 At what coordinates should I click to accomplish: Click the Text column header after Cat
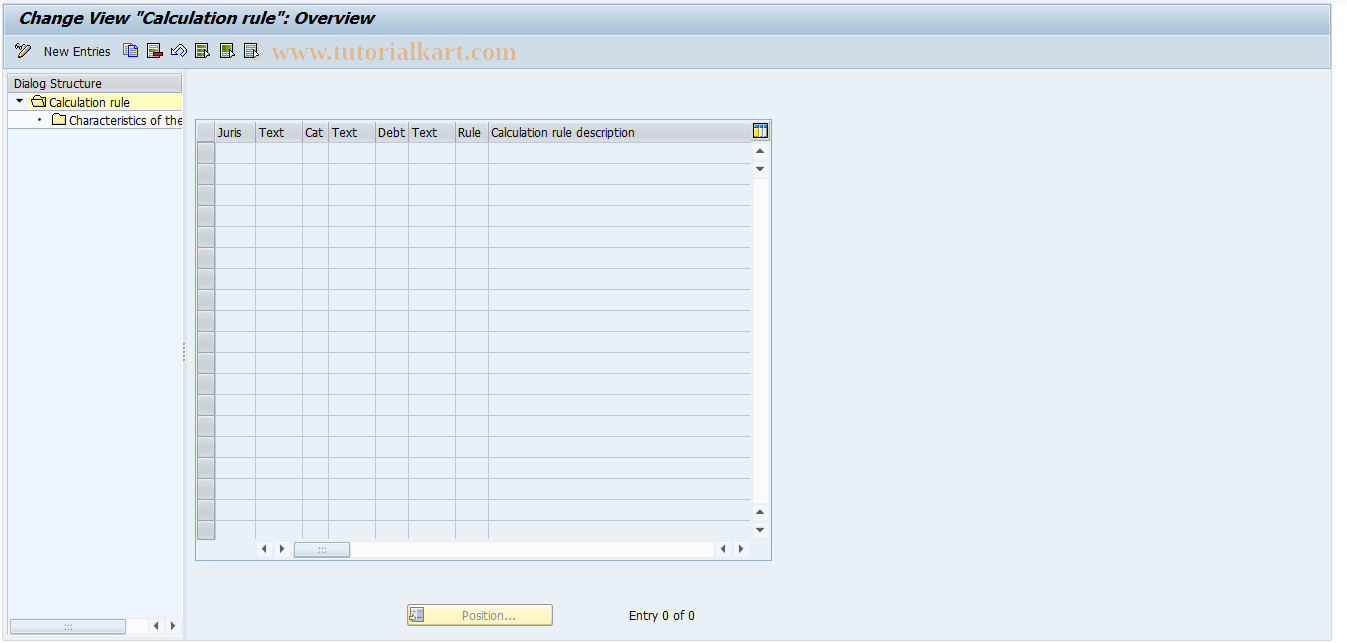pos(352,132)
